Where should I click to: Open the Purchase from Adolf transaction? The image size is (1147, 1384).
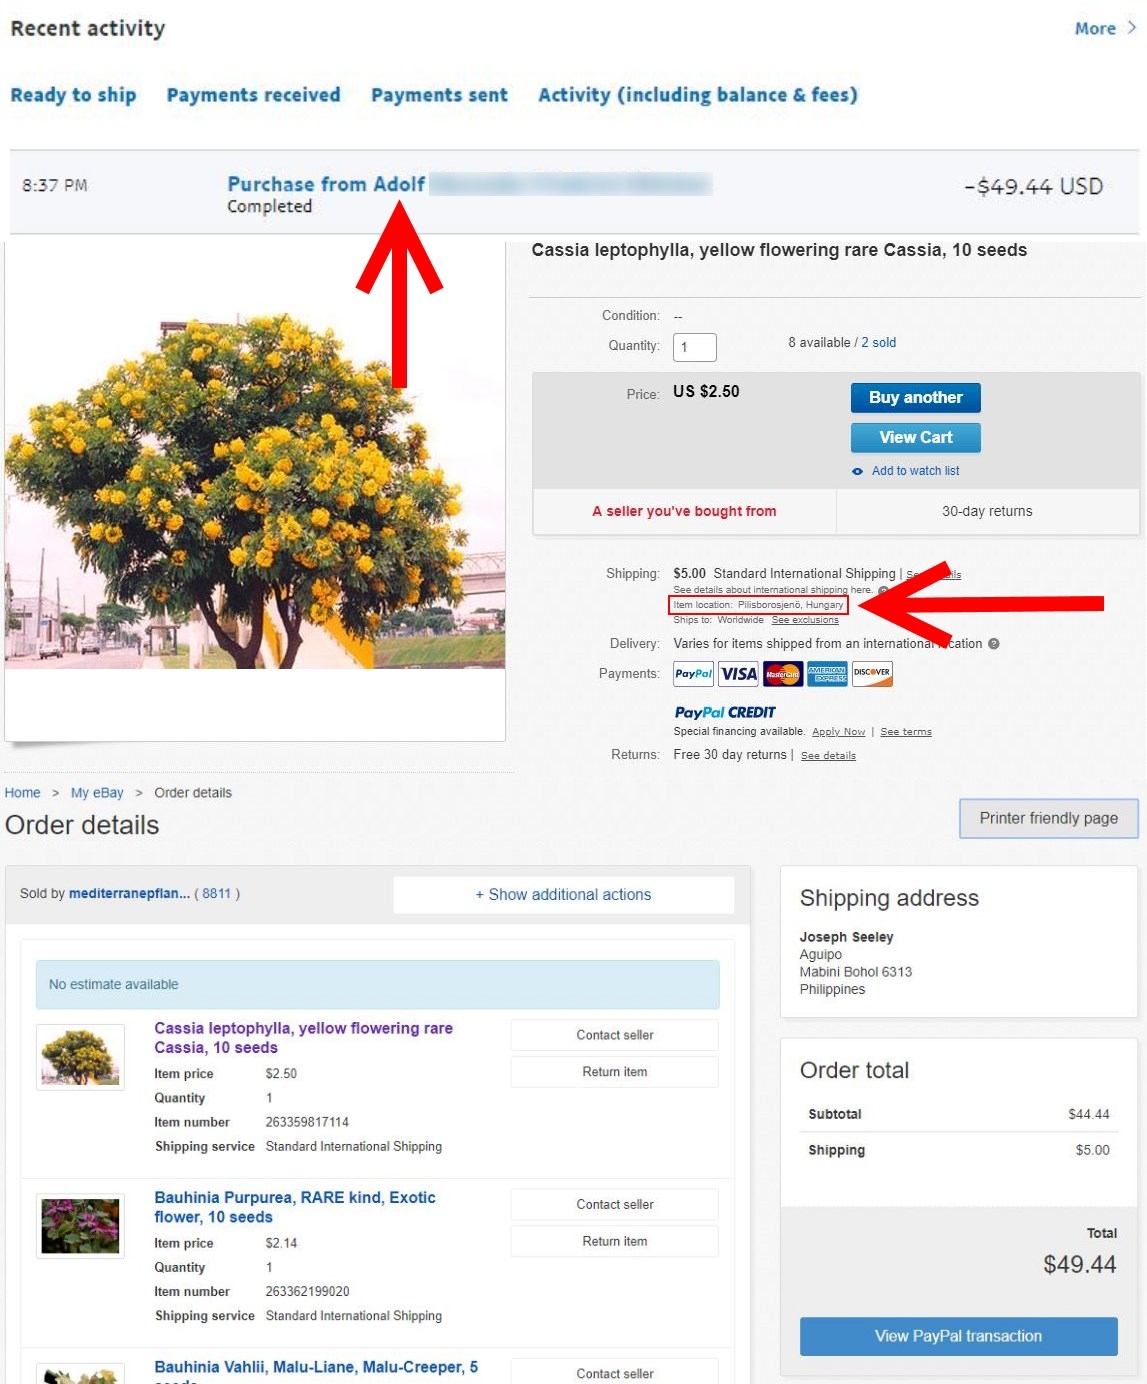coord(326,184)
